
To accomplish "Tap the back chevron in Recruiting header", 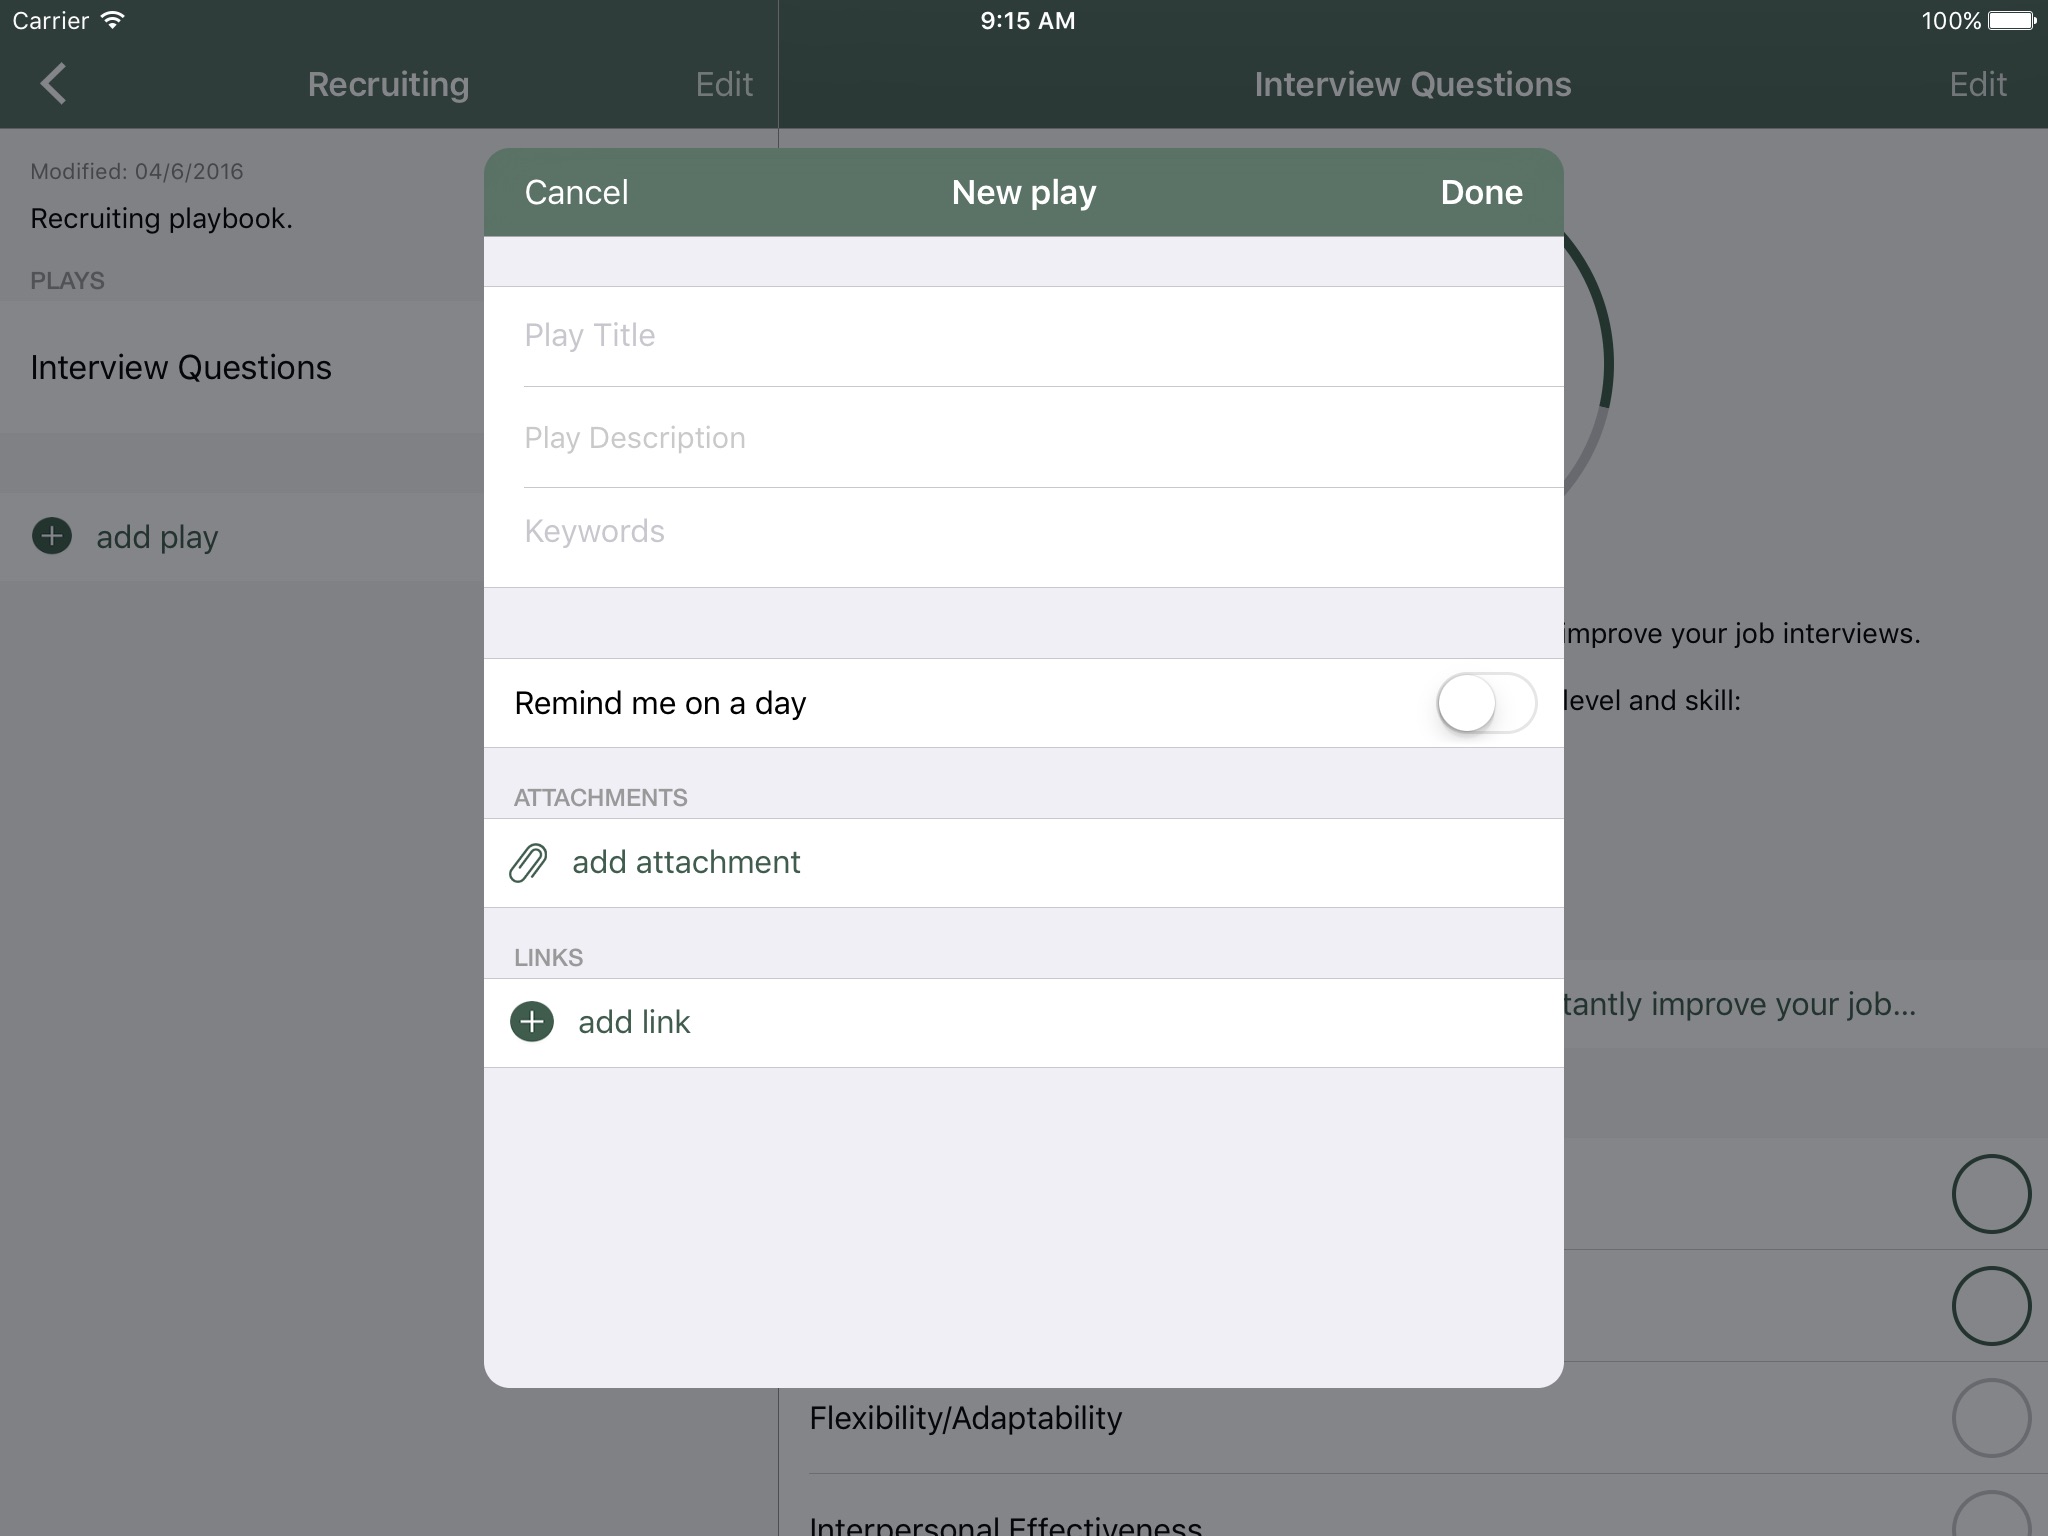I will click(53, 84).
